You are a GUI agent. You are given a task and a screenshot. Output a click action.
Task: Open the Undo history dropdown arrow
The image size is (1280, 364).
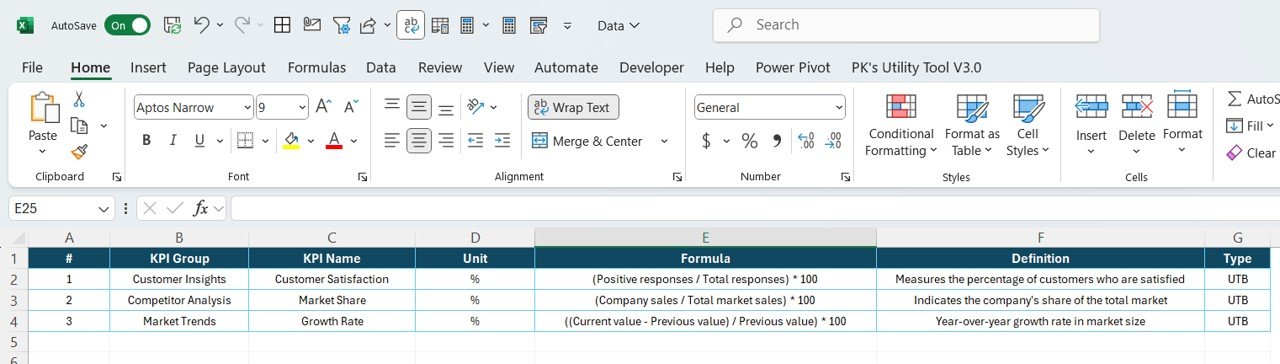pos(220,25)
